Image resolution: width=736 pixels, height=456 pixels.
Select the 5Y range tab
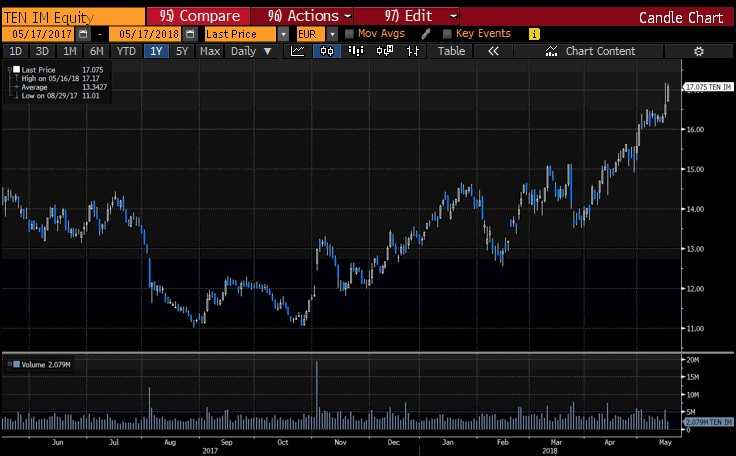182,51
